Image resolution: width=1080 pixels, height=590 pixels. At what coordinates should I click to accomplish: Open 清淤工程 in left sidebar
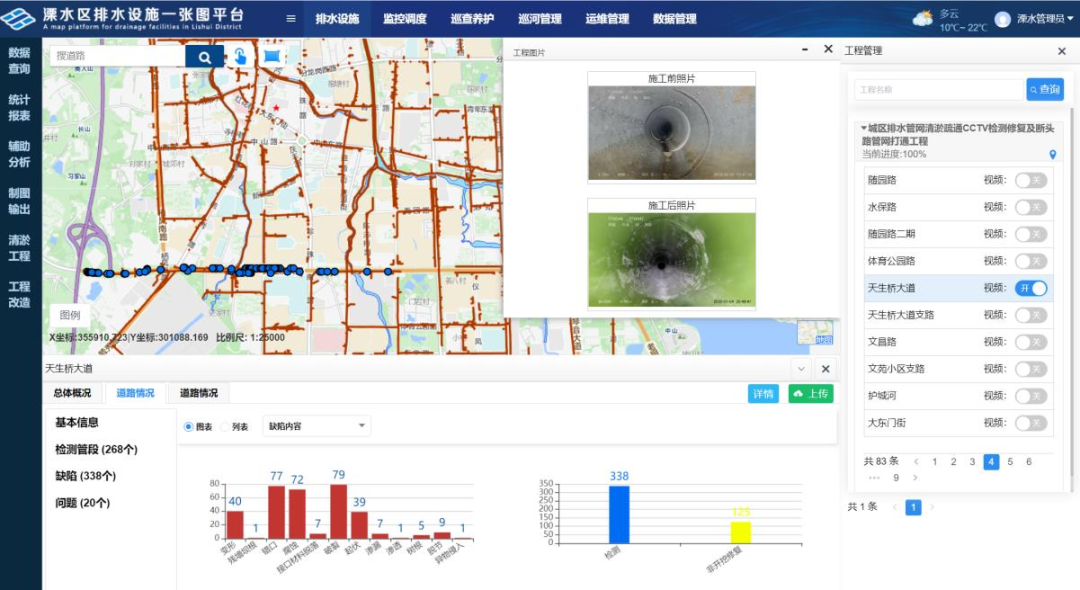(x=19, y=248)
